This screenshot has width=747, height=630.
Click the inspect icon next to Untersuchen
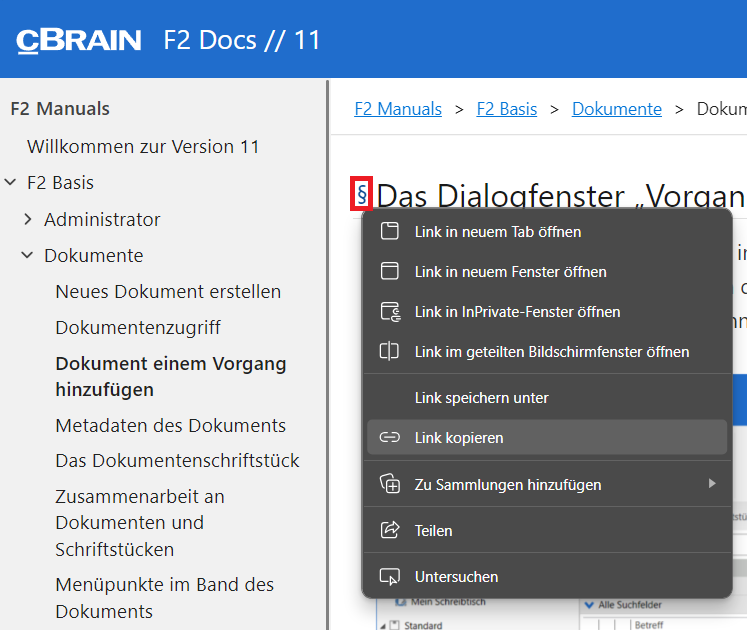(390, 576)
